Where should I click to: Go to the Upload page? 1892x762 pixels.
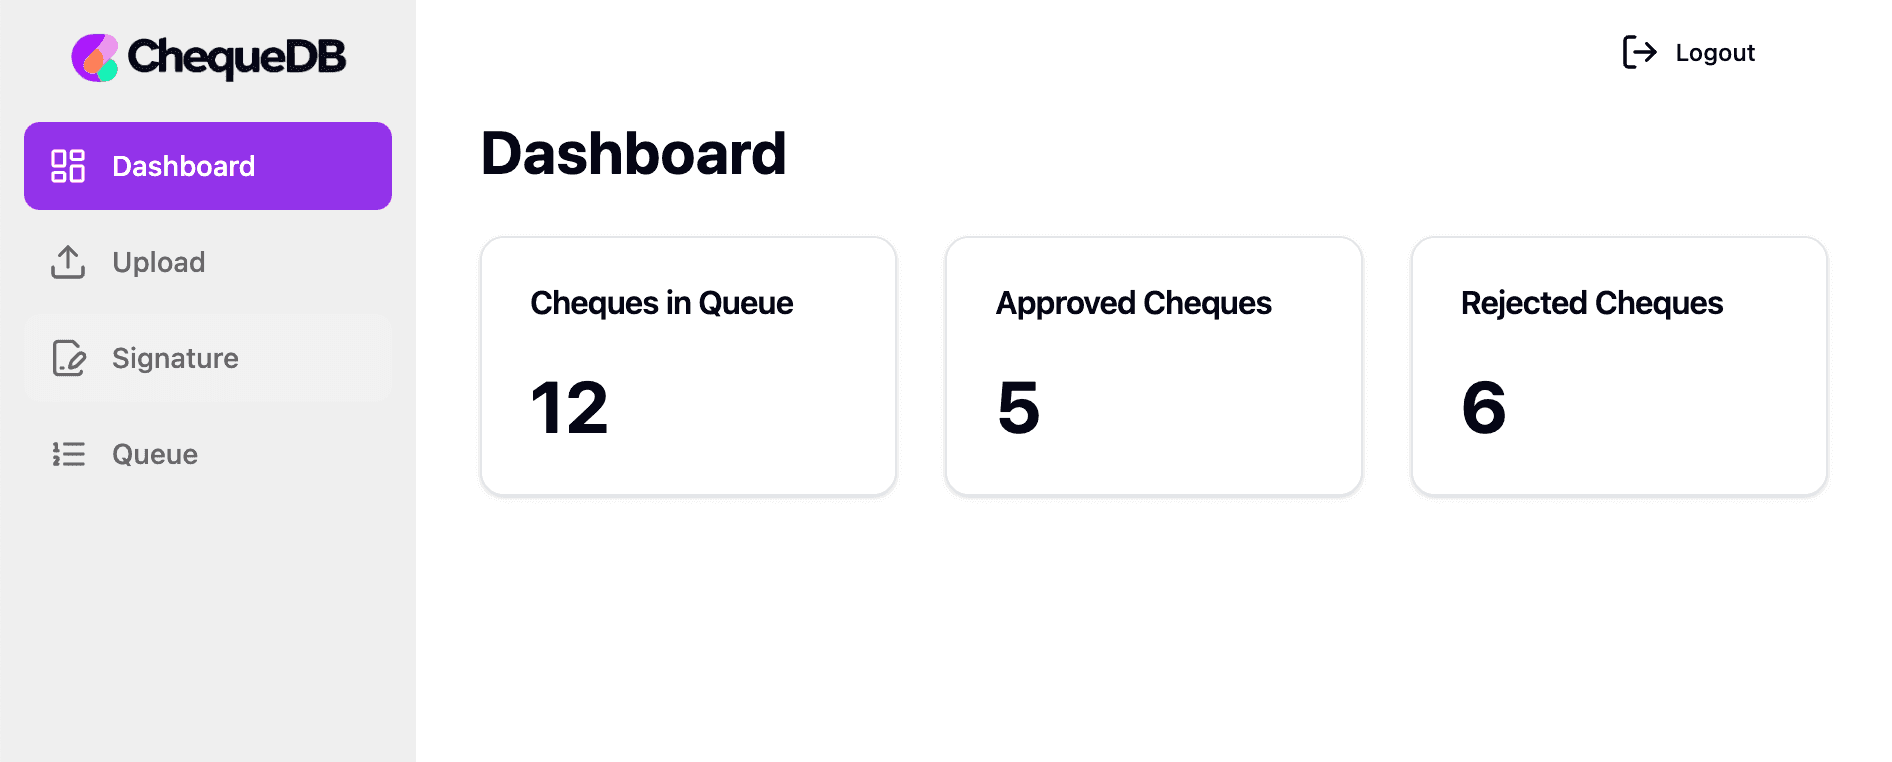pyautogui.click(x=208, y=262)
